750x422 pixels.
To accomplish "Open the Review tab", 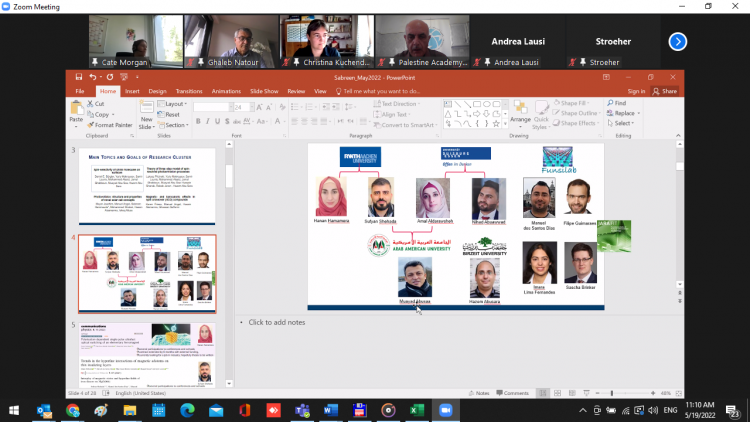I will (x=296, y=91).
